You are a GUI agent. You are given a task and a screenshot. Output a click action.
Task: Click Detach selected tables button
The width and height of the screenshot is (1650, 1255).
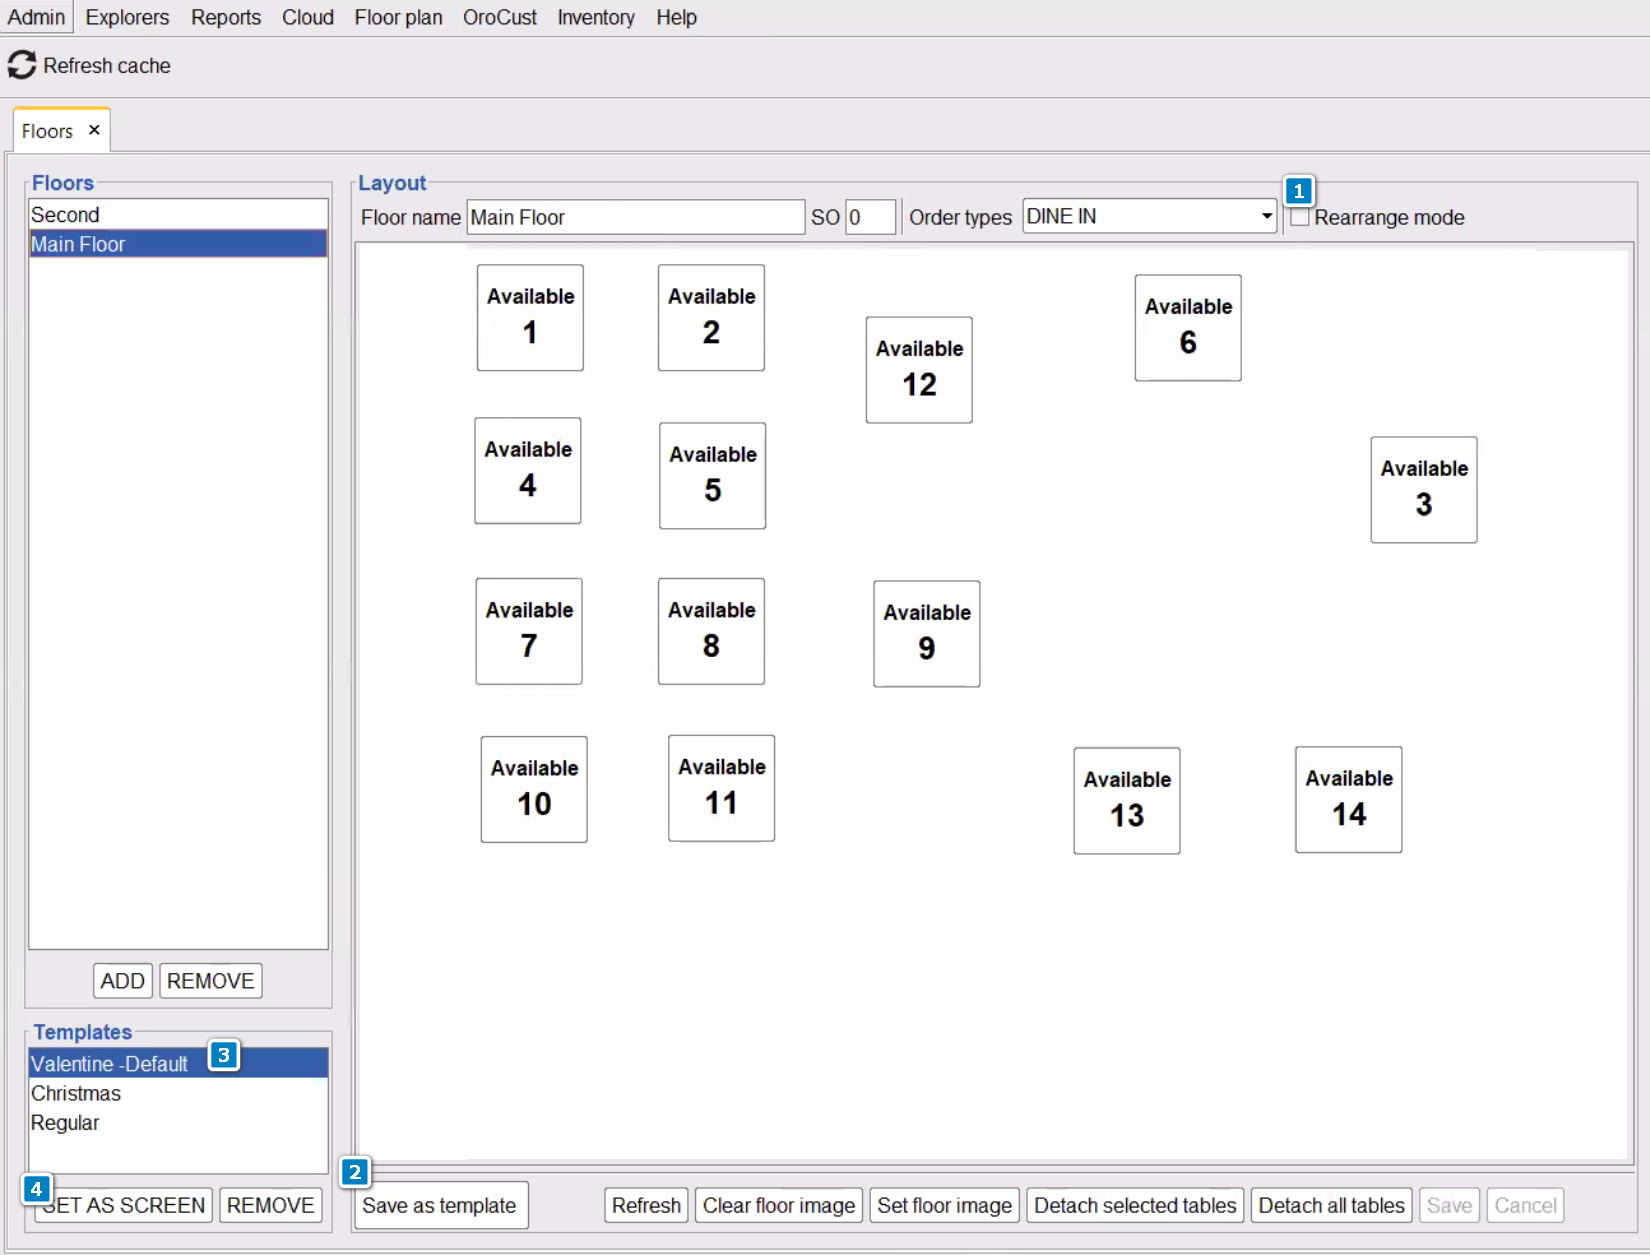point(1135,1205)
